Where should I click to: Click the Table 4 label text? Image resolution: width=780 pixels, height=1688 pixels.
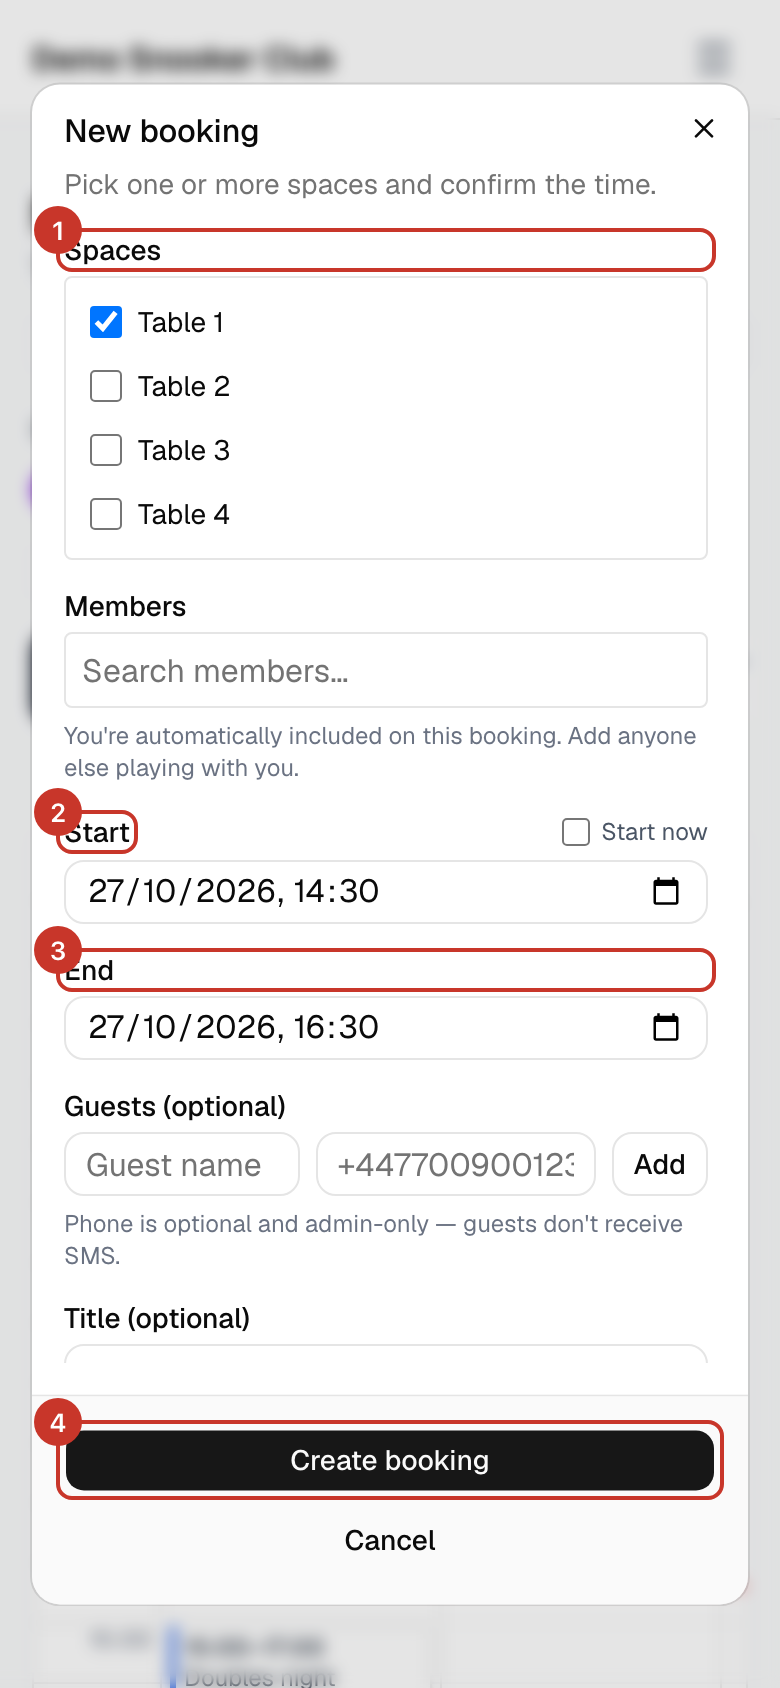184,514
